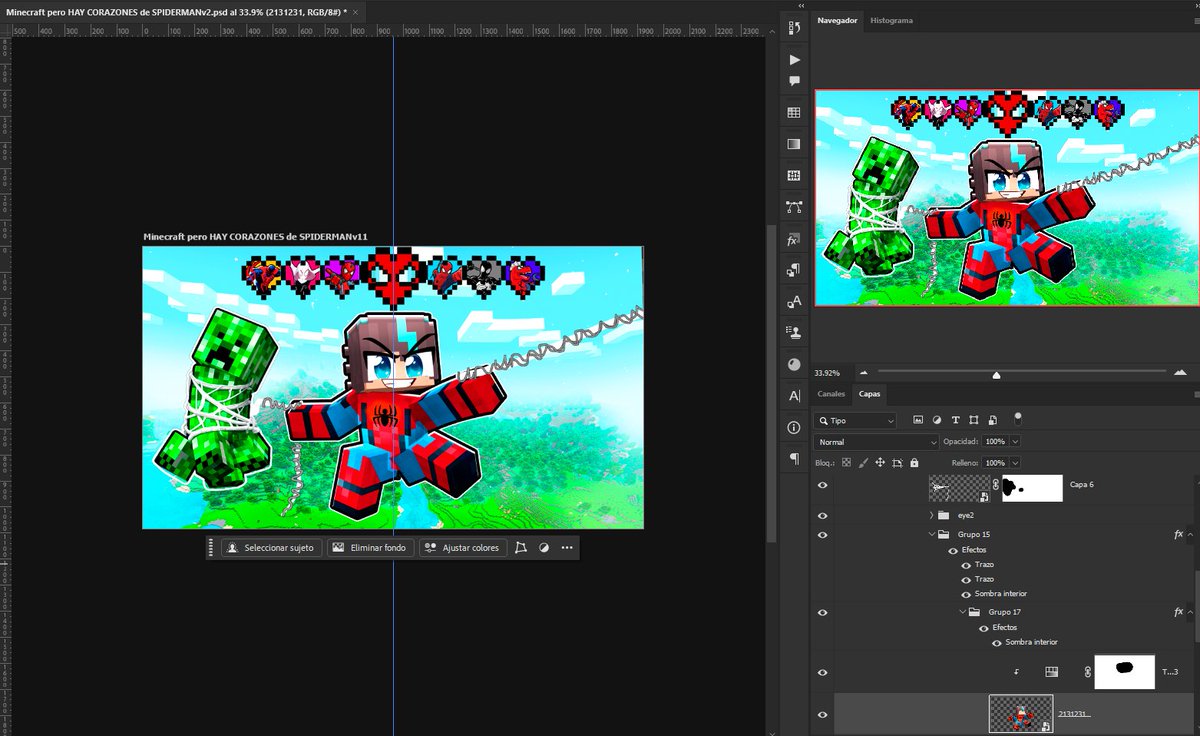Open the Info panel icon
Screen dimensions: 1200x736
(x=794, y=427)
